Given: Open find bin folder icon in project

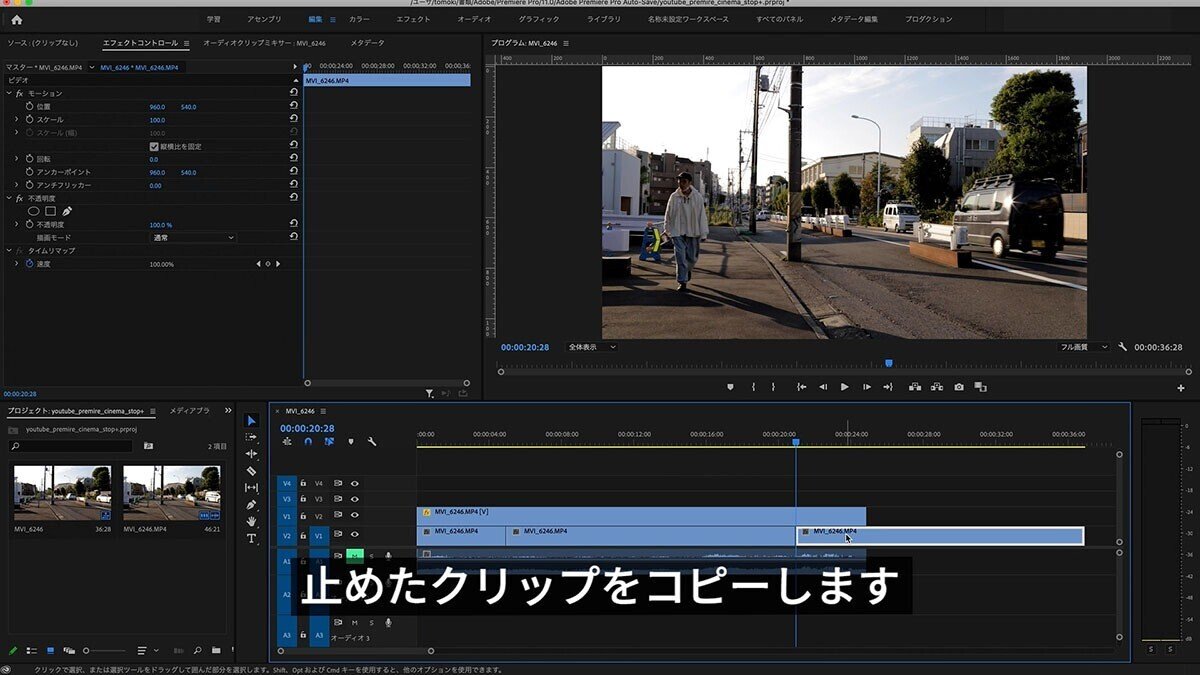Looking at the screenshot, I should (x=148, y=446).
